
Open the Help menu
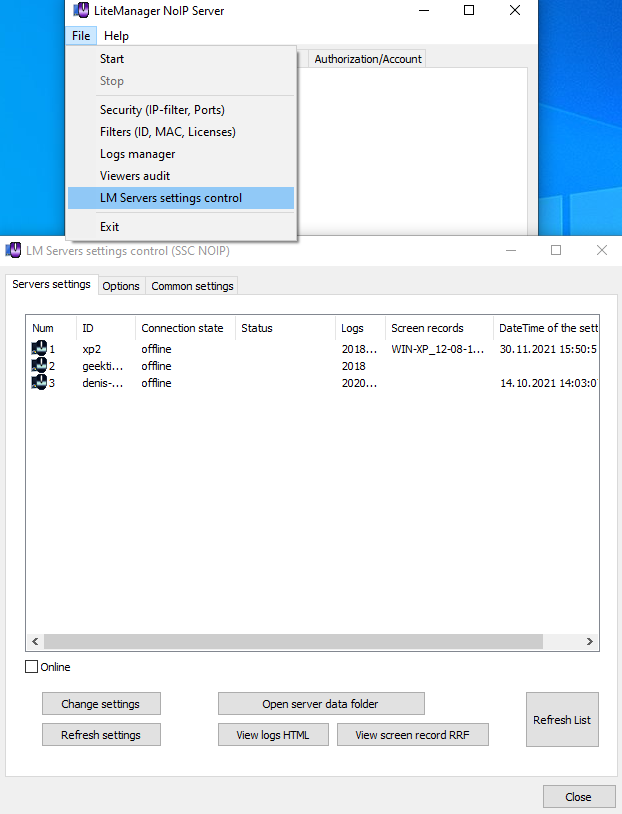click(x=116, y=36)
